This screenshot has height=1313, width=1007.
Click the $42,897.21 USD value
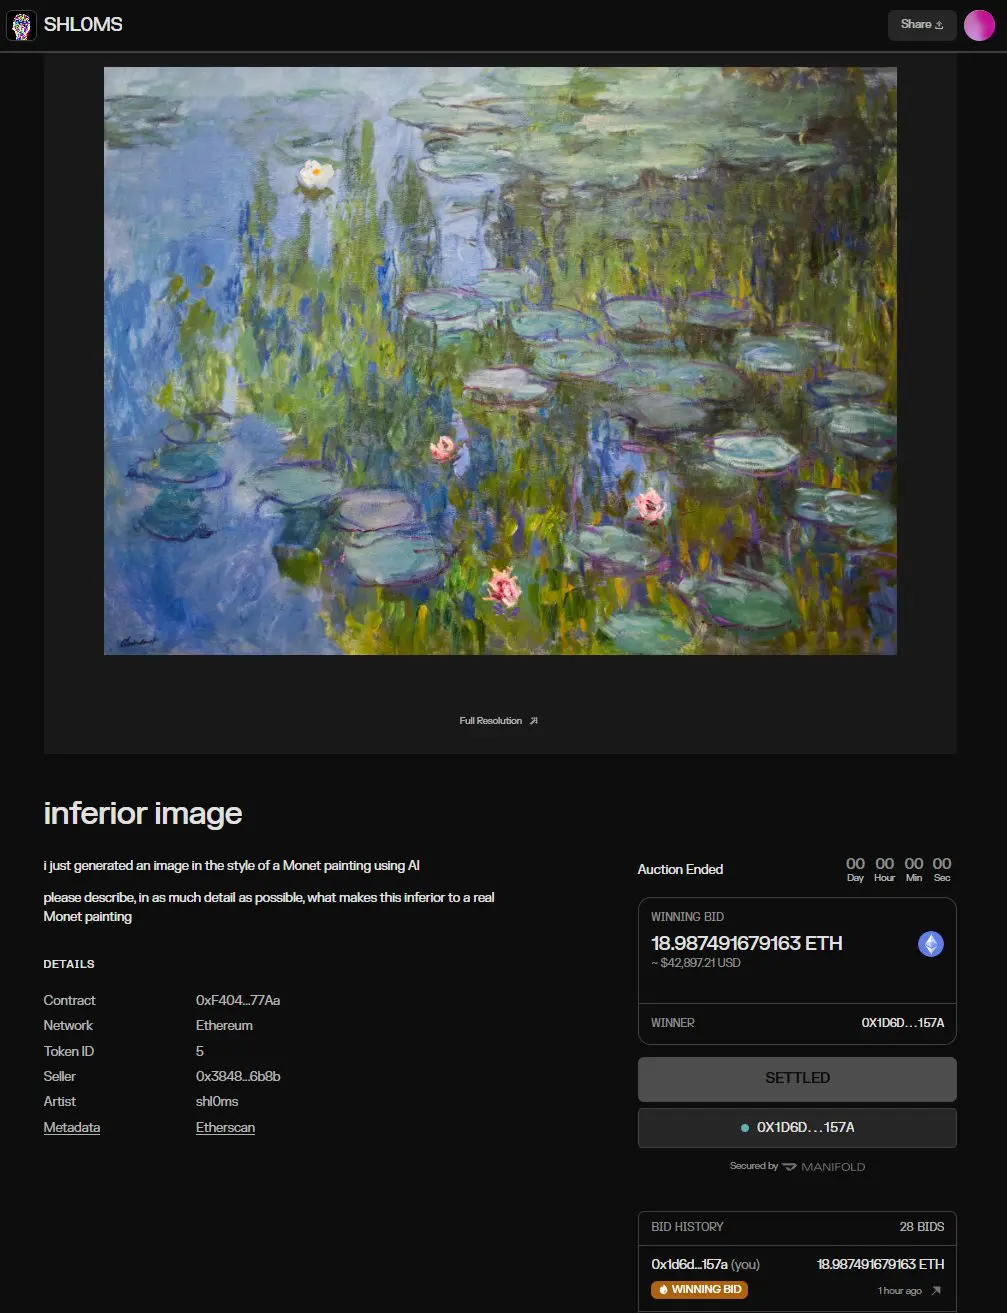[696, 963]
